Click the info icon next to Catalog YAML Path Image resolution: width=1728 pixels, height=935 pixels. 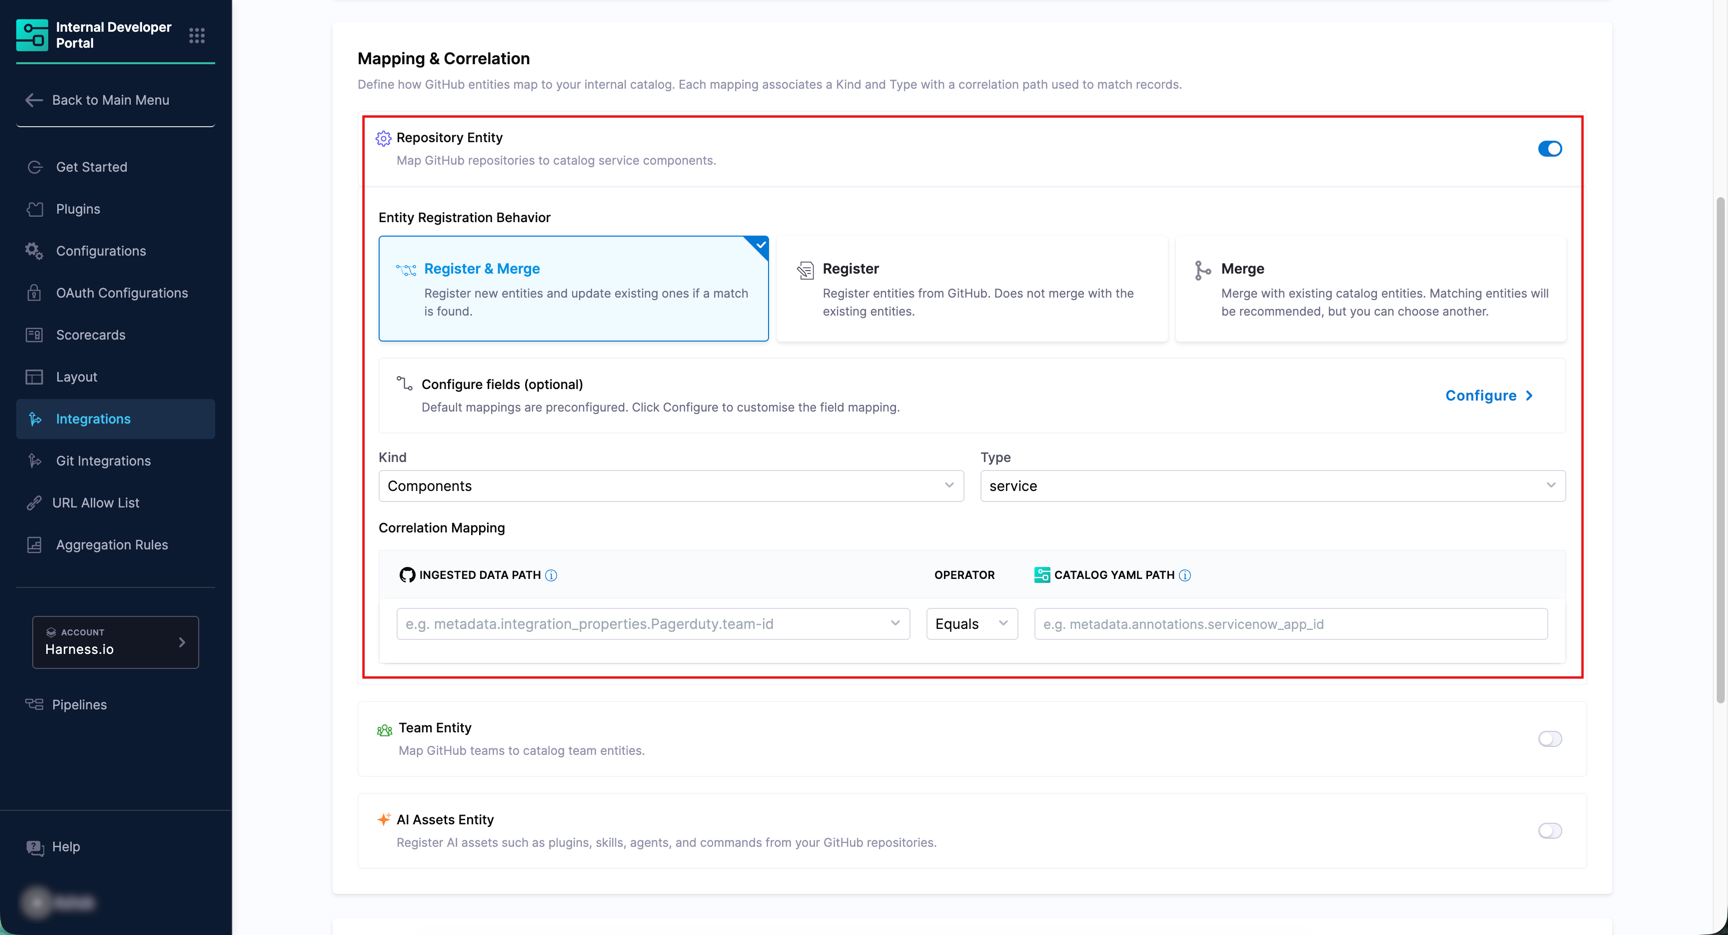pos(1185,576)
